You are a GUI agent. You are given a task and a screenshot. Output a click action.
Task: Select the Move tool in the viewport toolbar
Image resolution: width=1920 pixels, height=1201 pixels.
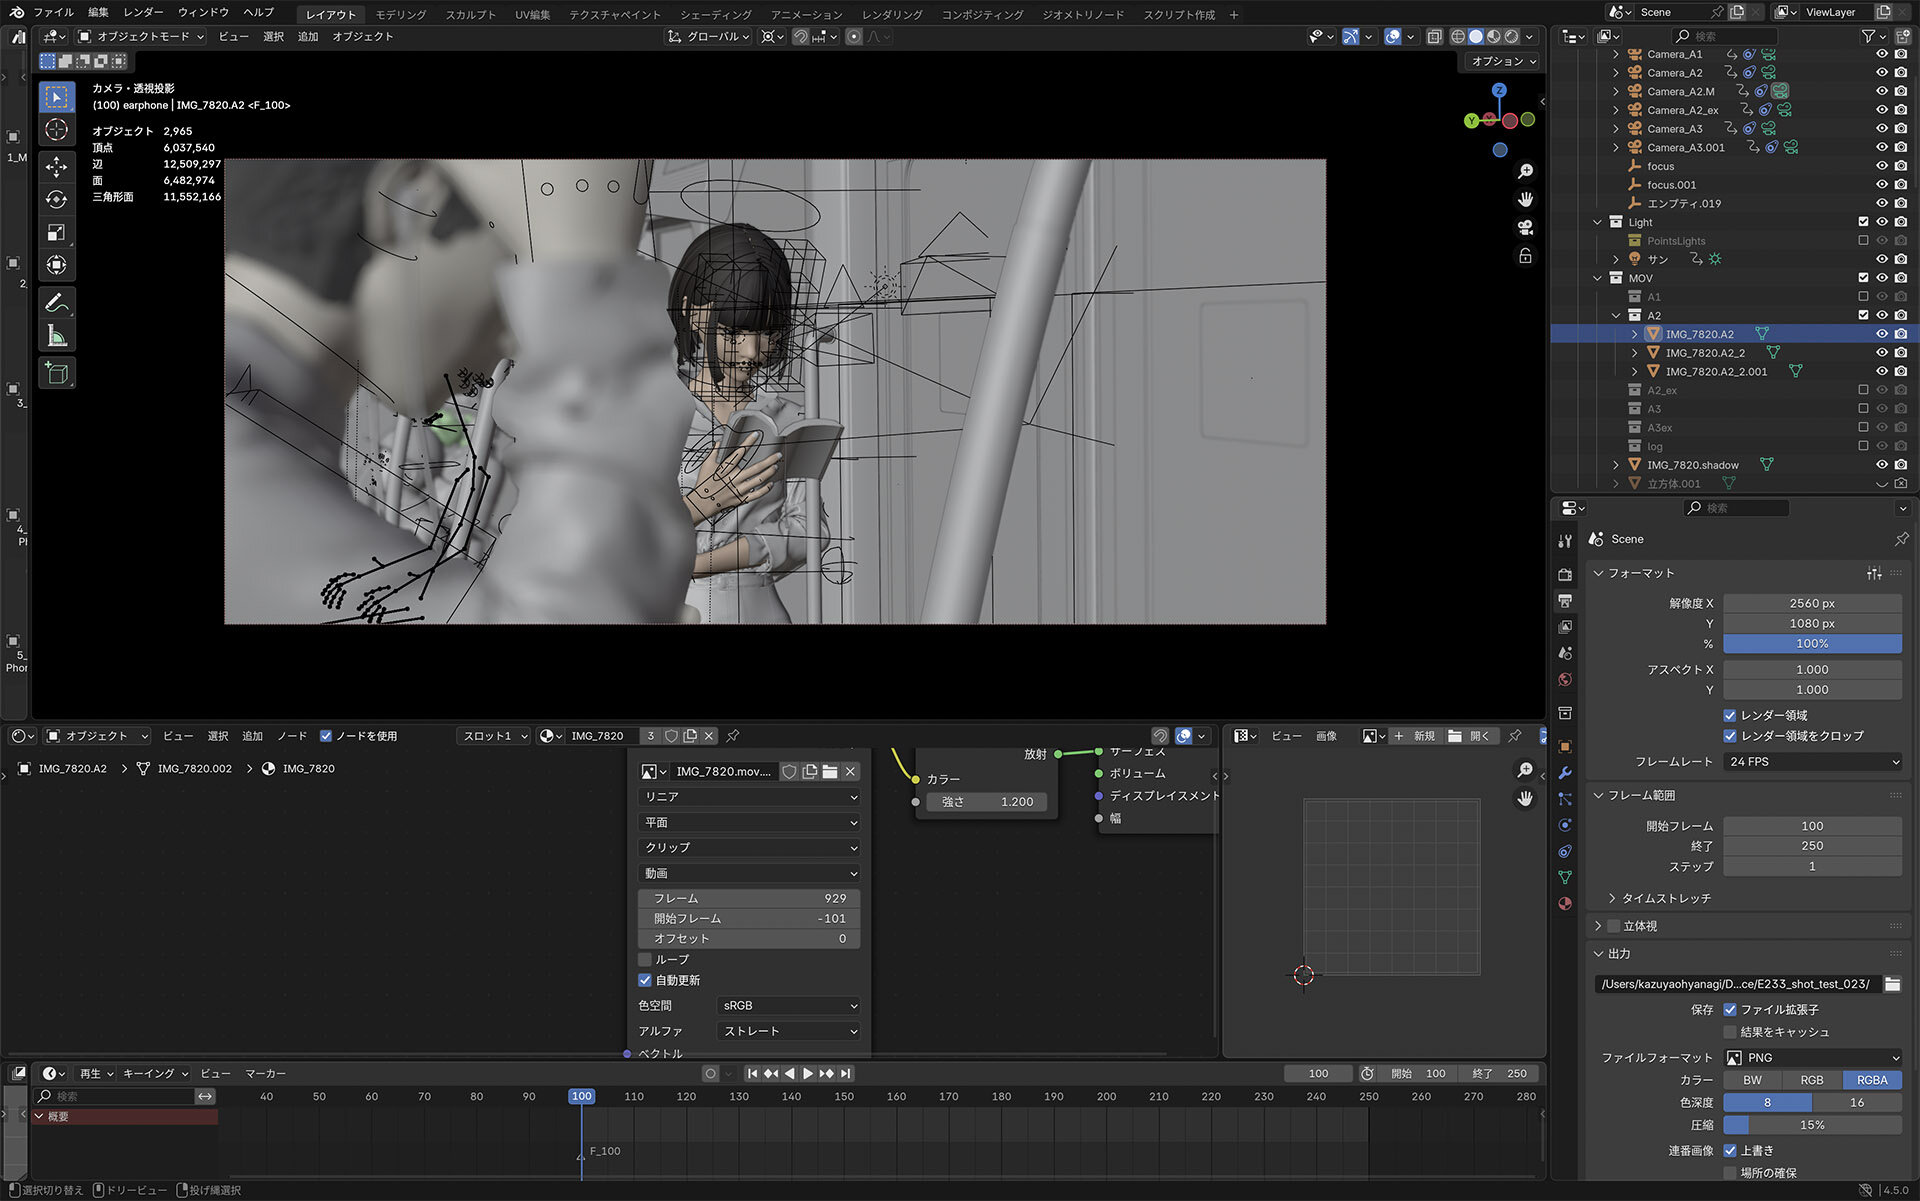(x=57, y=167)
